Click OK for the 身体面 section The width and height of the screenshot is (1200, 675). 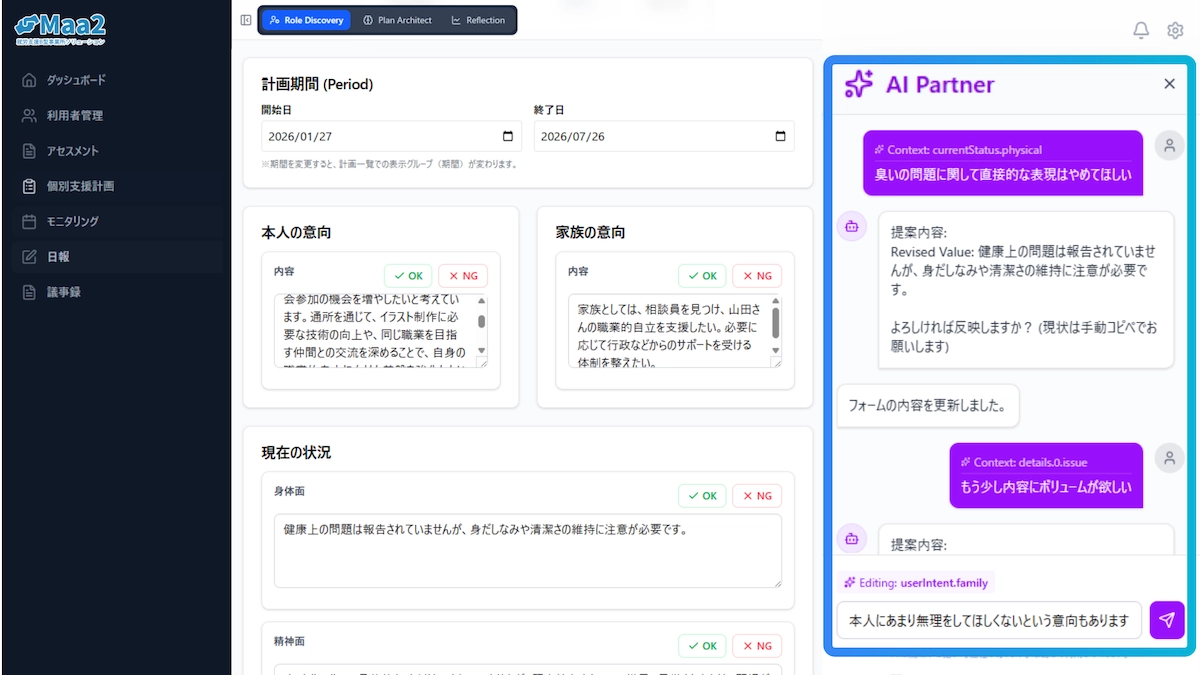pyautogui.click(x=702, y=495)
